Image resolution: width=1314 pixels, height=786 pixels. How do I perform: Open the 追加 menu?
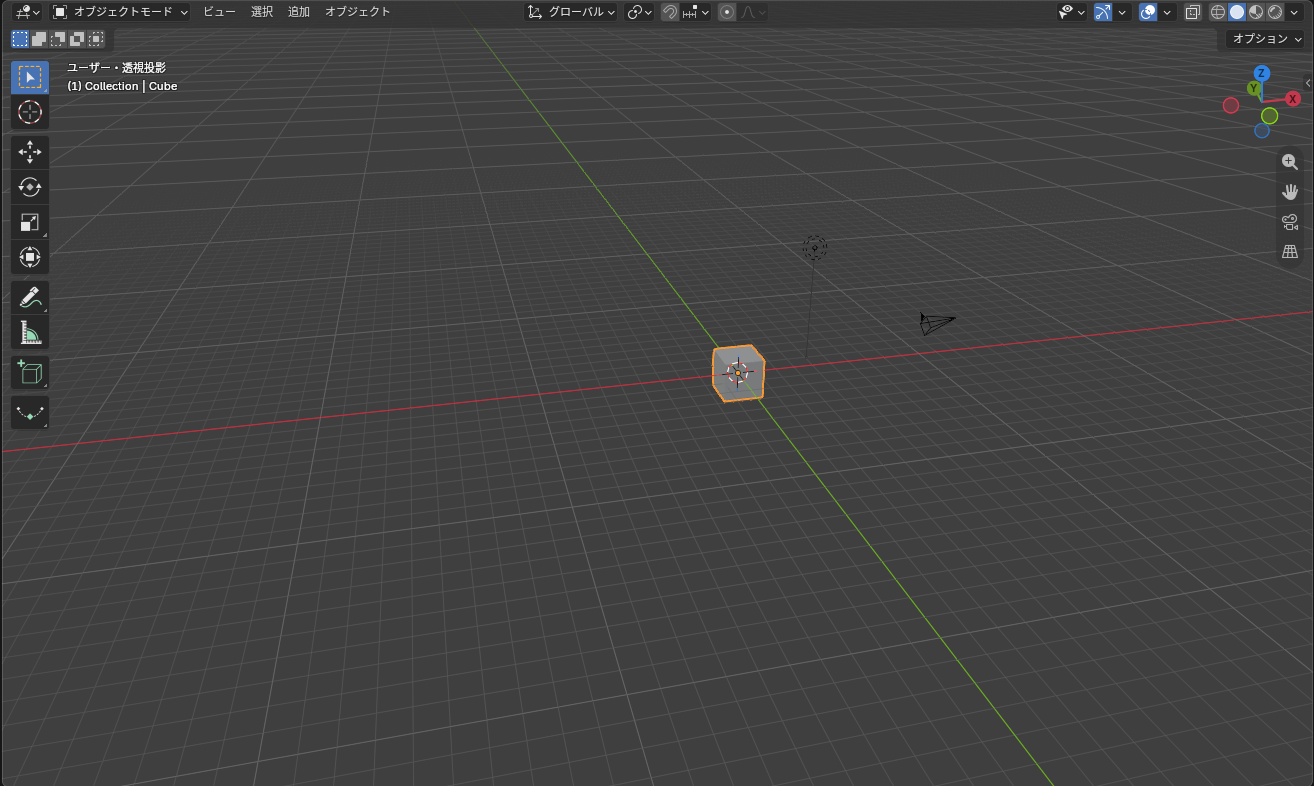[x=299, y=12]
